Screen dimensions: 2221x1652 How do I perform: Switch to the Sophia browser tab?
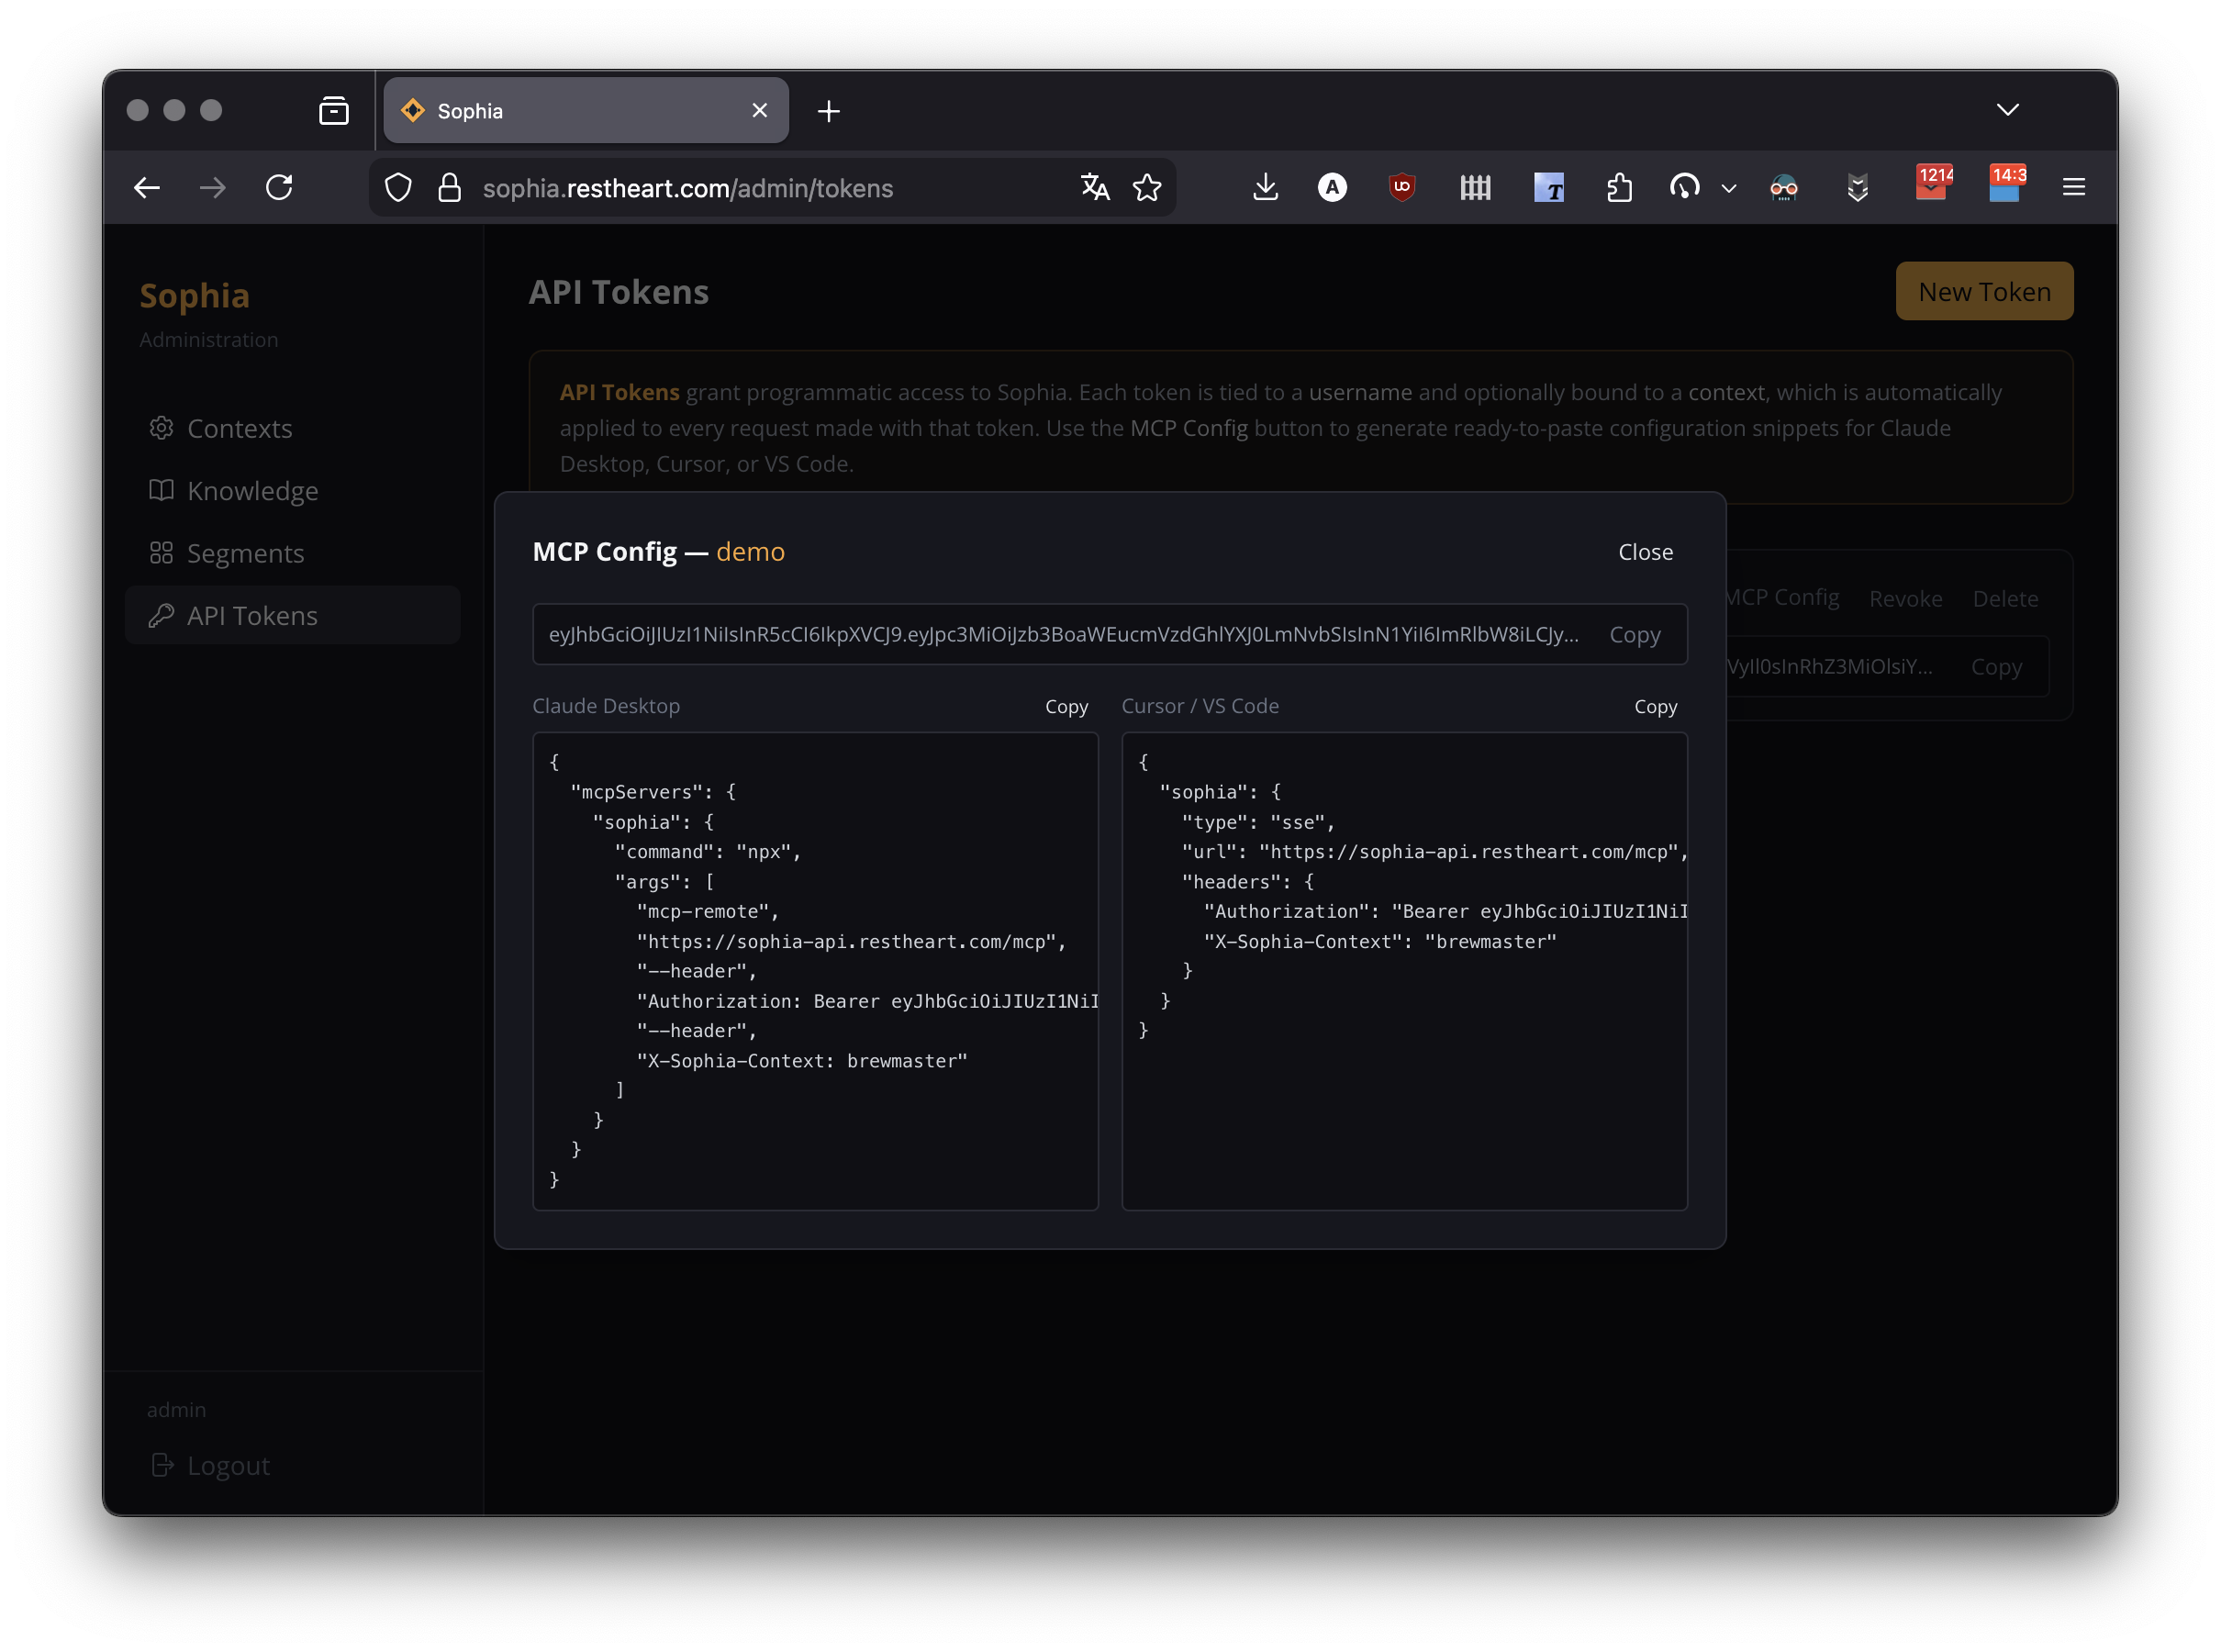pos(559,110)
